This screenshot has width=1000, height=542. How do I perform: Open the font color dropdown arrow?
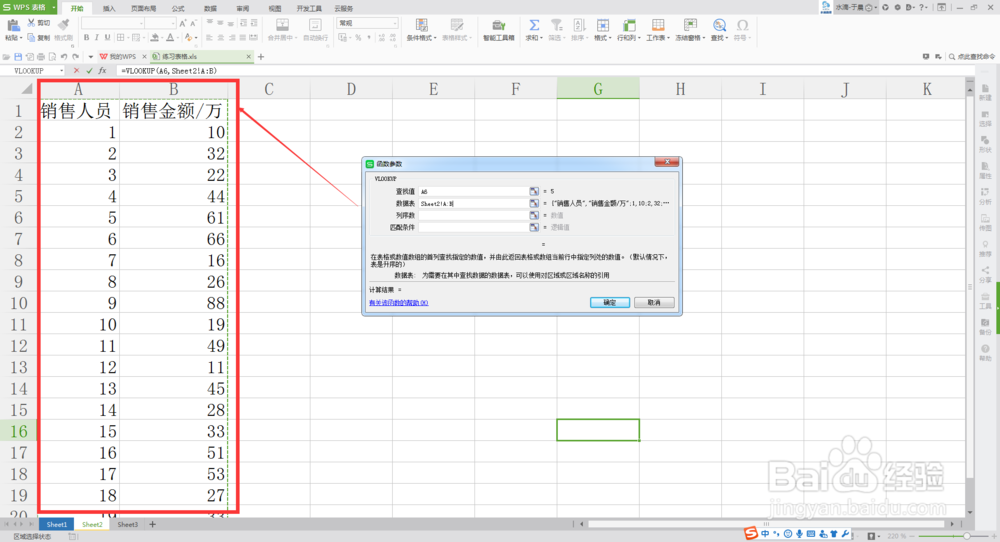[x=177, y=38]
